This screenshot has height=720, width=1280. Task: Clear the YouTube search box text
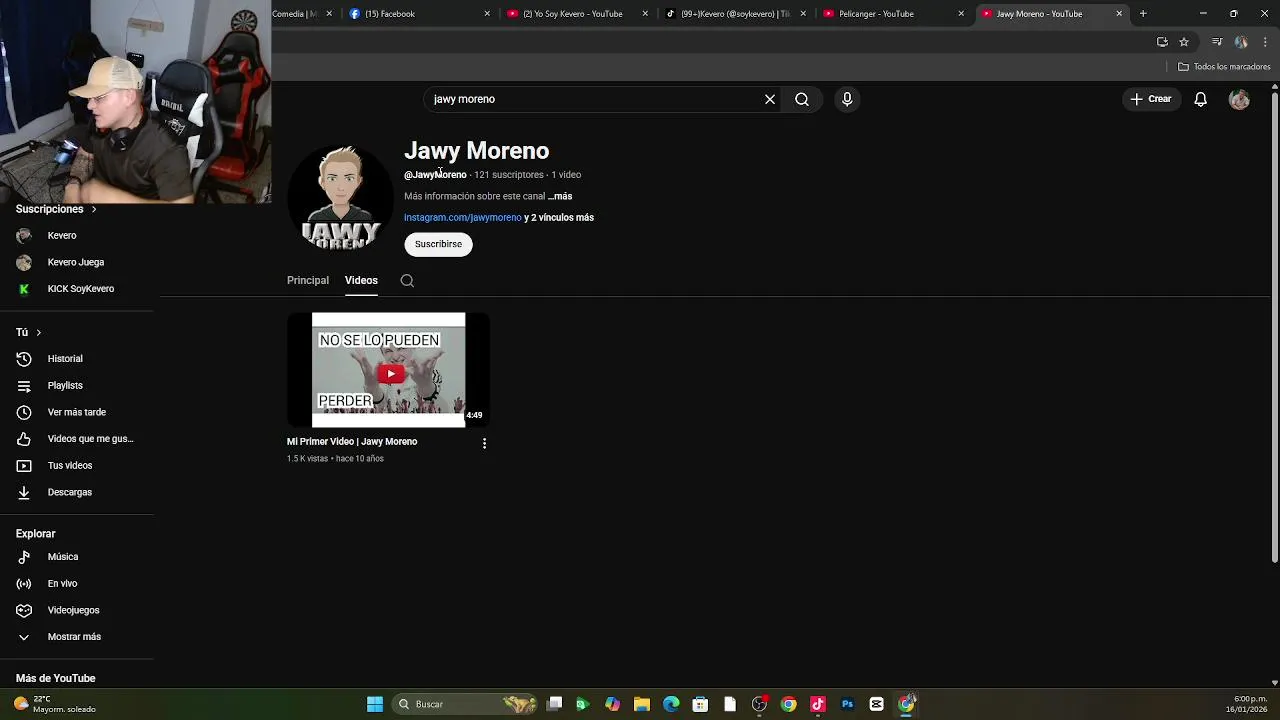[770, 99]
